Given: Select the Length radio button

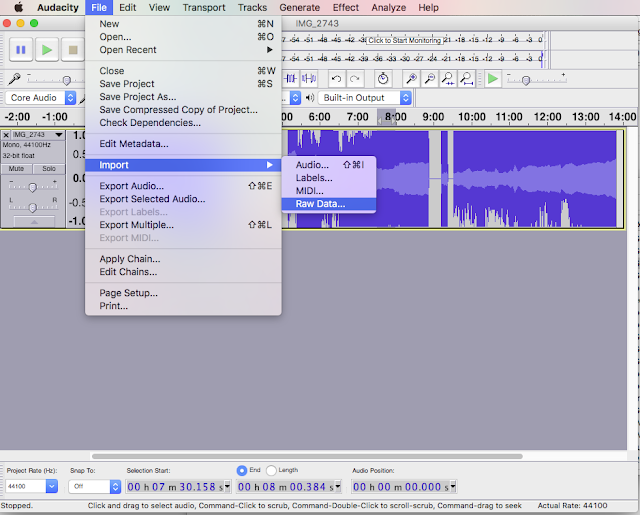Looking at the screenshot, I should (271, 471).
